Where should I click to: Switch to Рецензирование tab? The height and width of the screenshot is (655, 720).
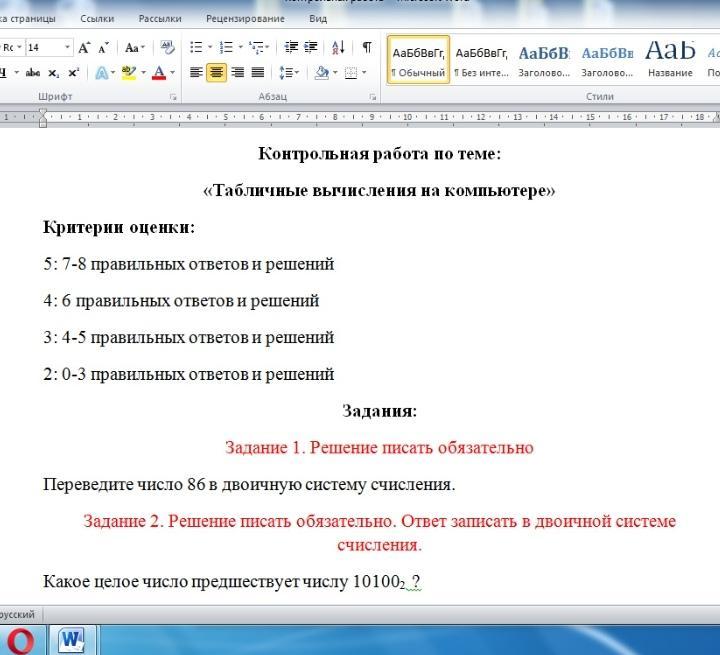[x=245, y=19]
